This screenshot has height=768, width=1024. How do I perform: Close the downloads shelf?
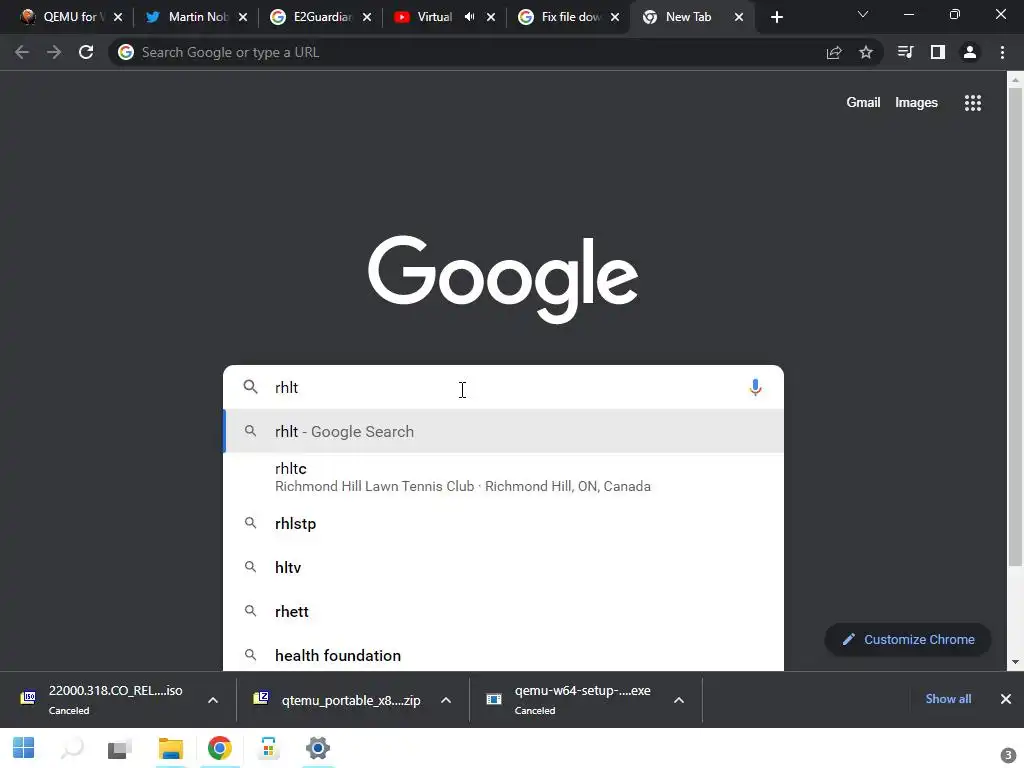(1006, 699)
